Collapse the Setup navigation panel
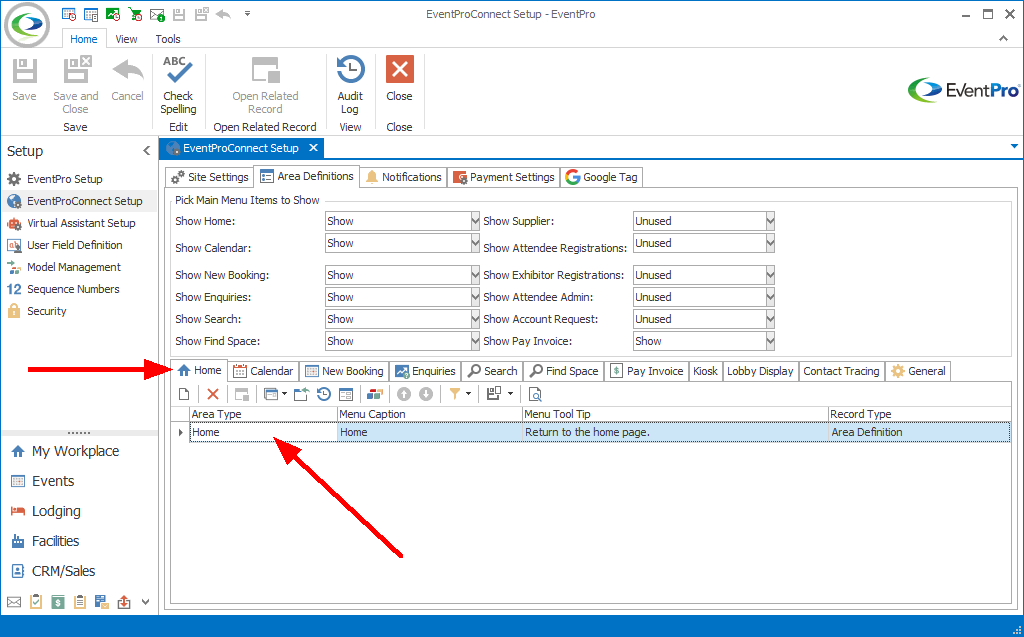This screenshot has width=1024, height=637. pos(146,151)
